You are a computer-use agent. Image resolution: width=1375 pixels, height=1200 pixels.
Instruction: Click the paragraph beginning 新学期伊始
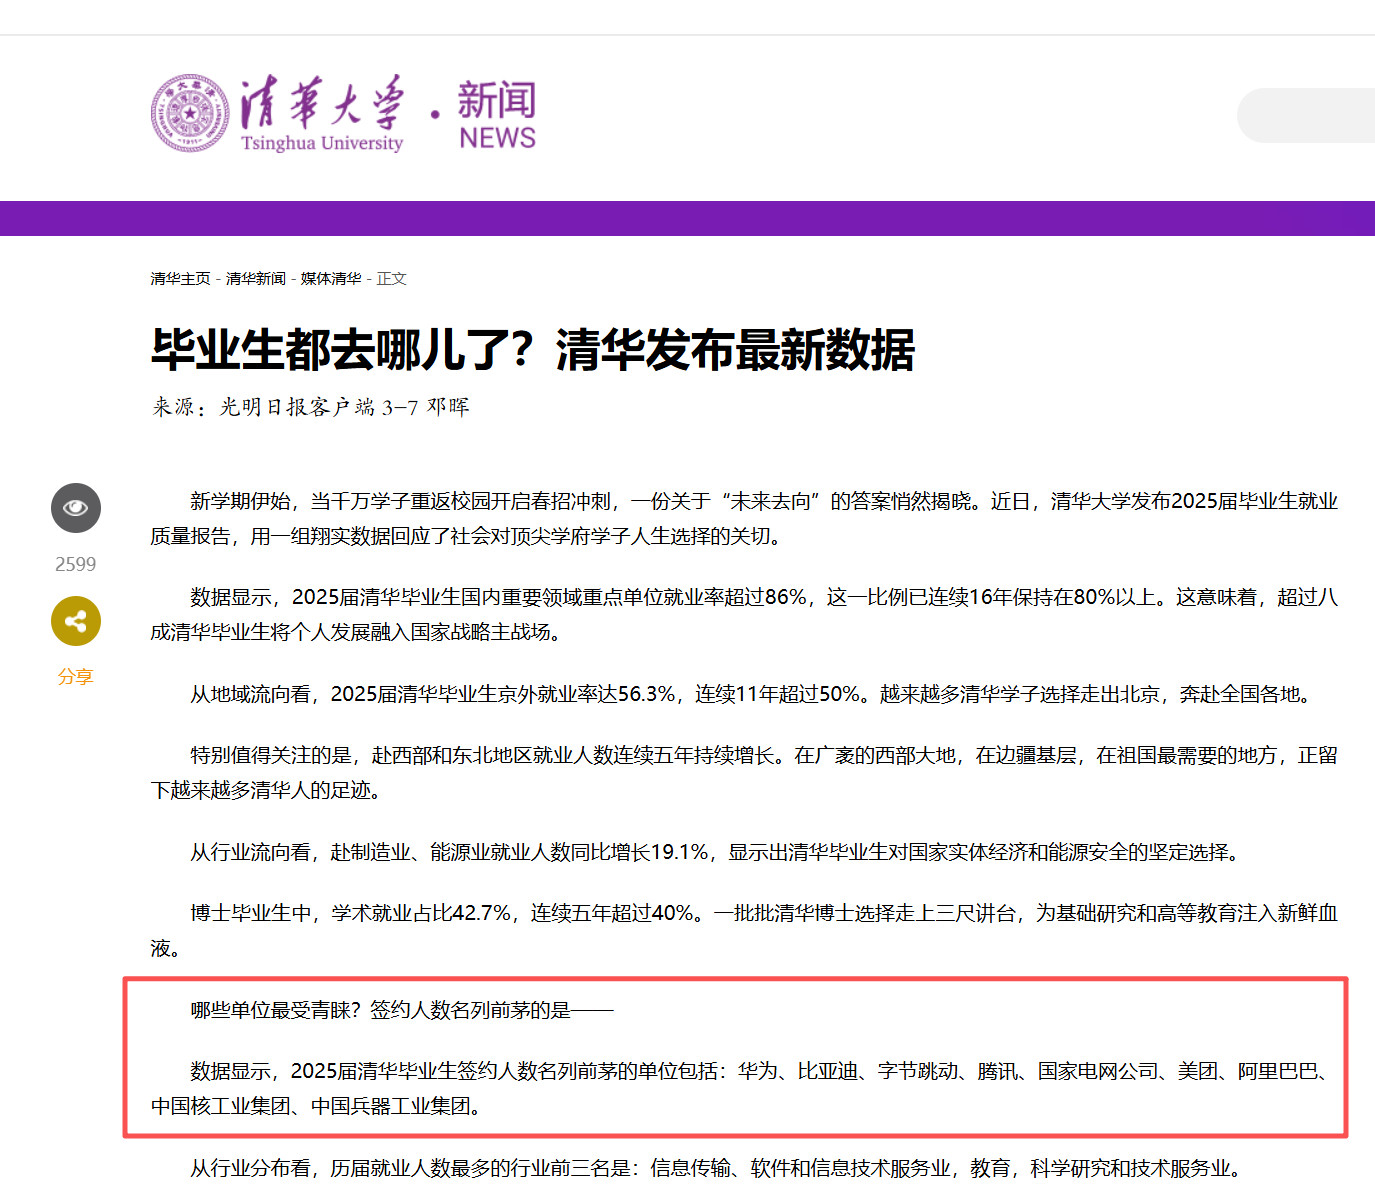pos(744,519)
